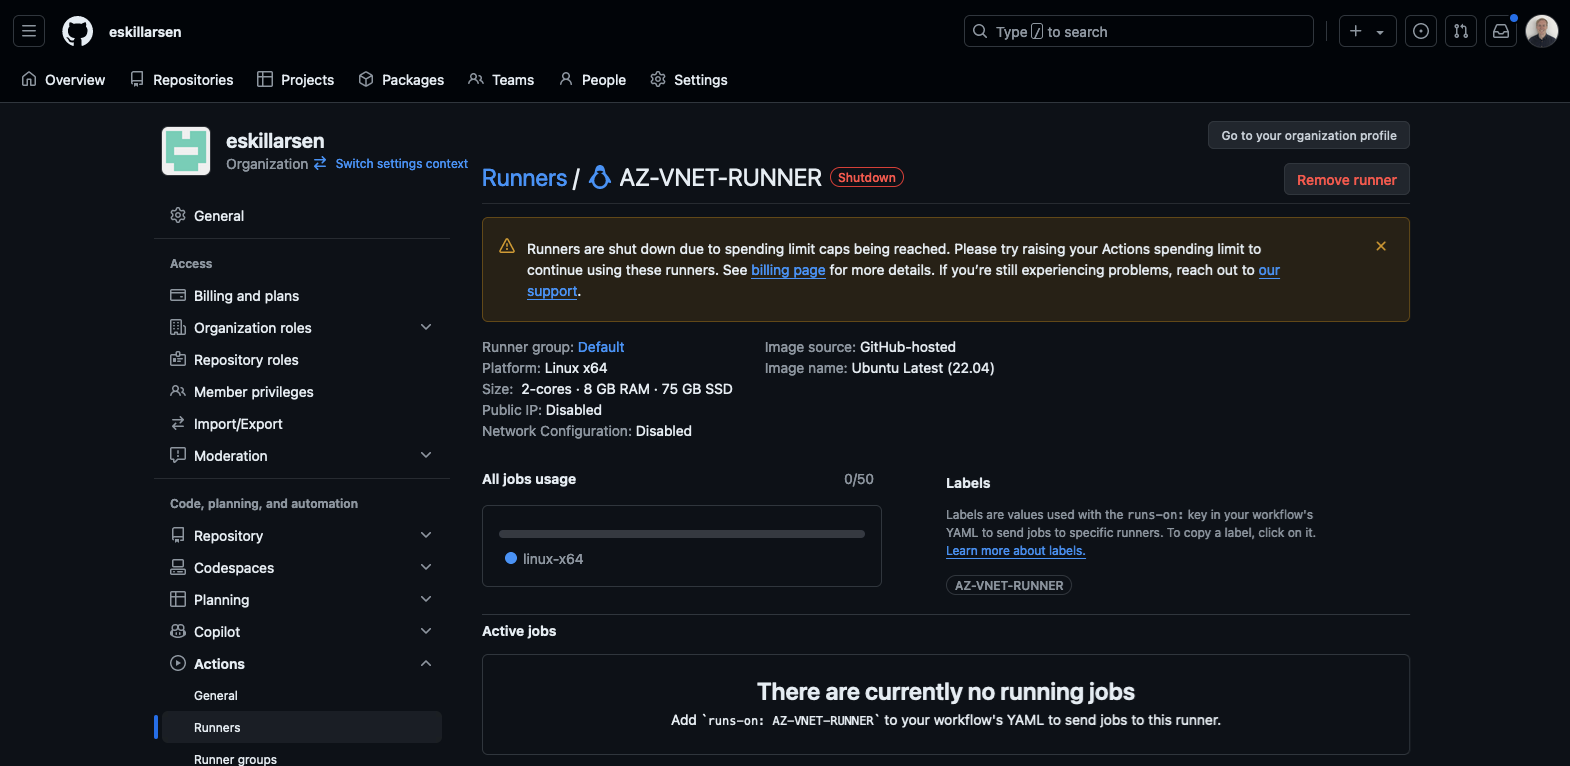Click the Linux penguin icon beside AZ-VNET-RUNNER
The height and width of the screenshot is (766, 1570).
point(600,177)
